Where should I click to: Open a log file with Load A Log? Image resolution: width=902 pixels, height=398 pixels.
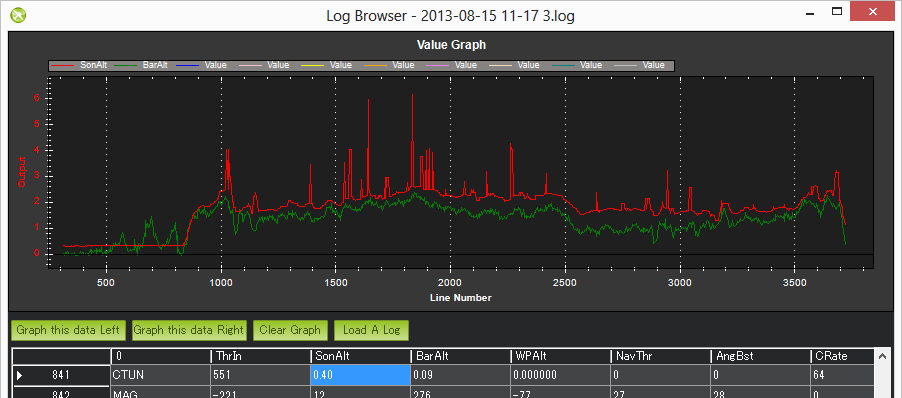pos(371,330)
